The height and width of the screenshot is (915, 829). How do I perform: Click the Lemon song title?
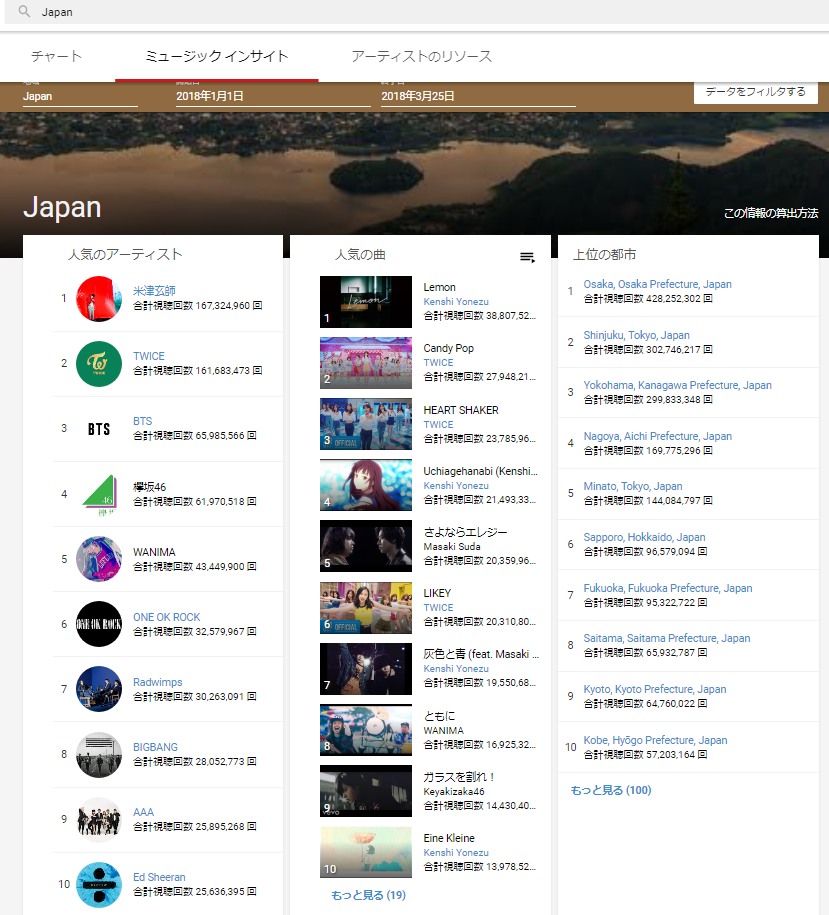(x=439, y=287)
